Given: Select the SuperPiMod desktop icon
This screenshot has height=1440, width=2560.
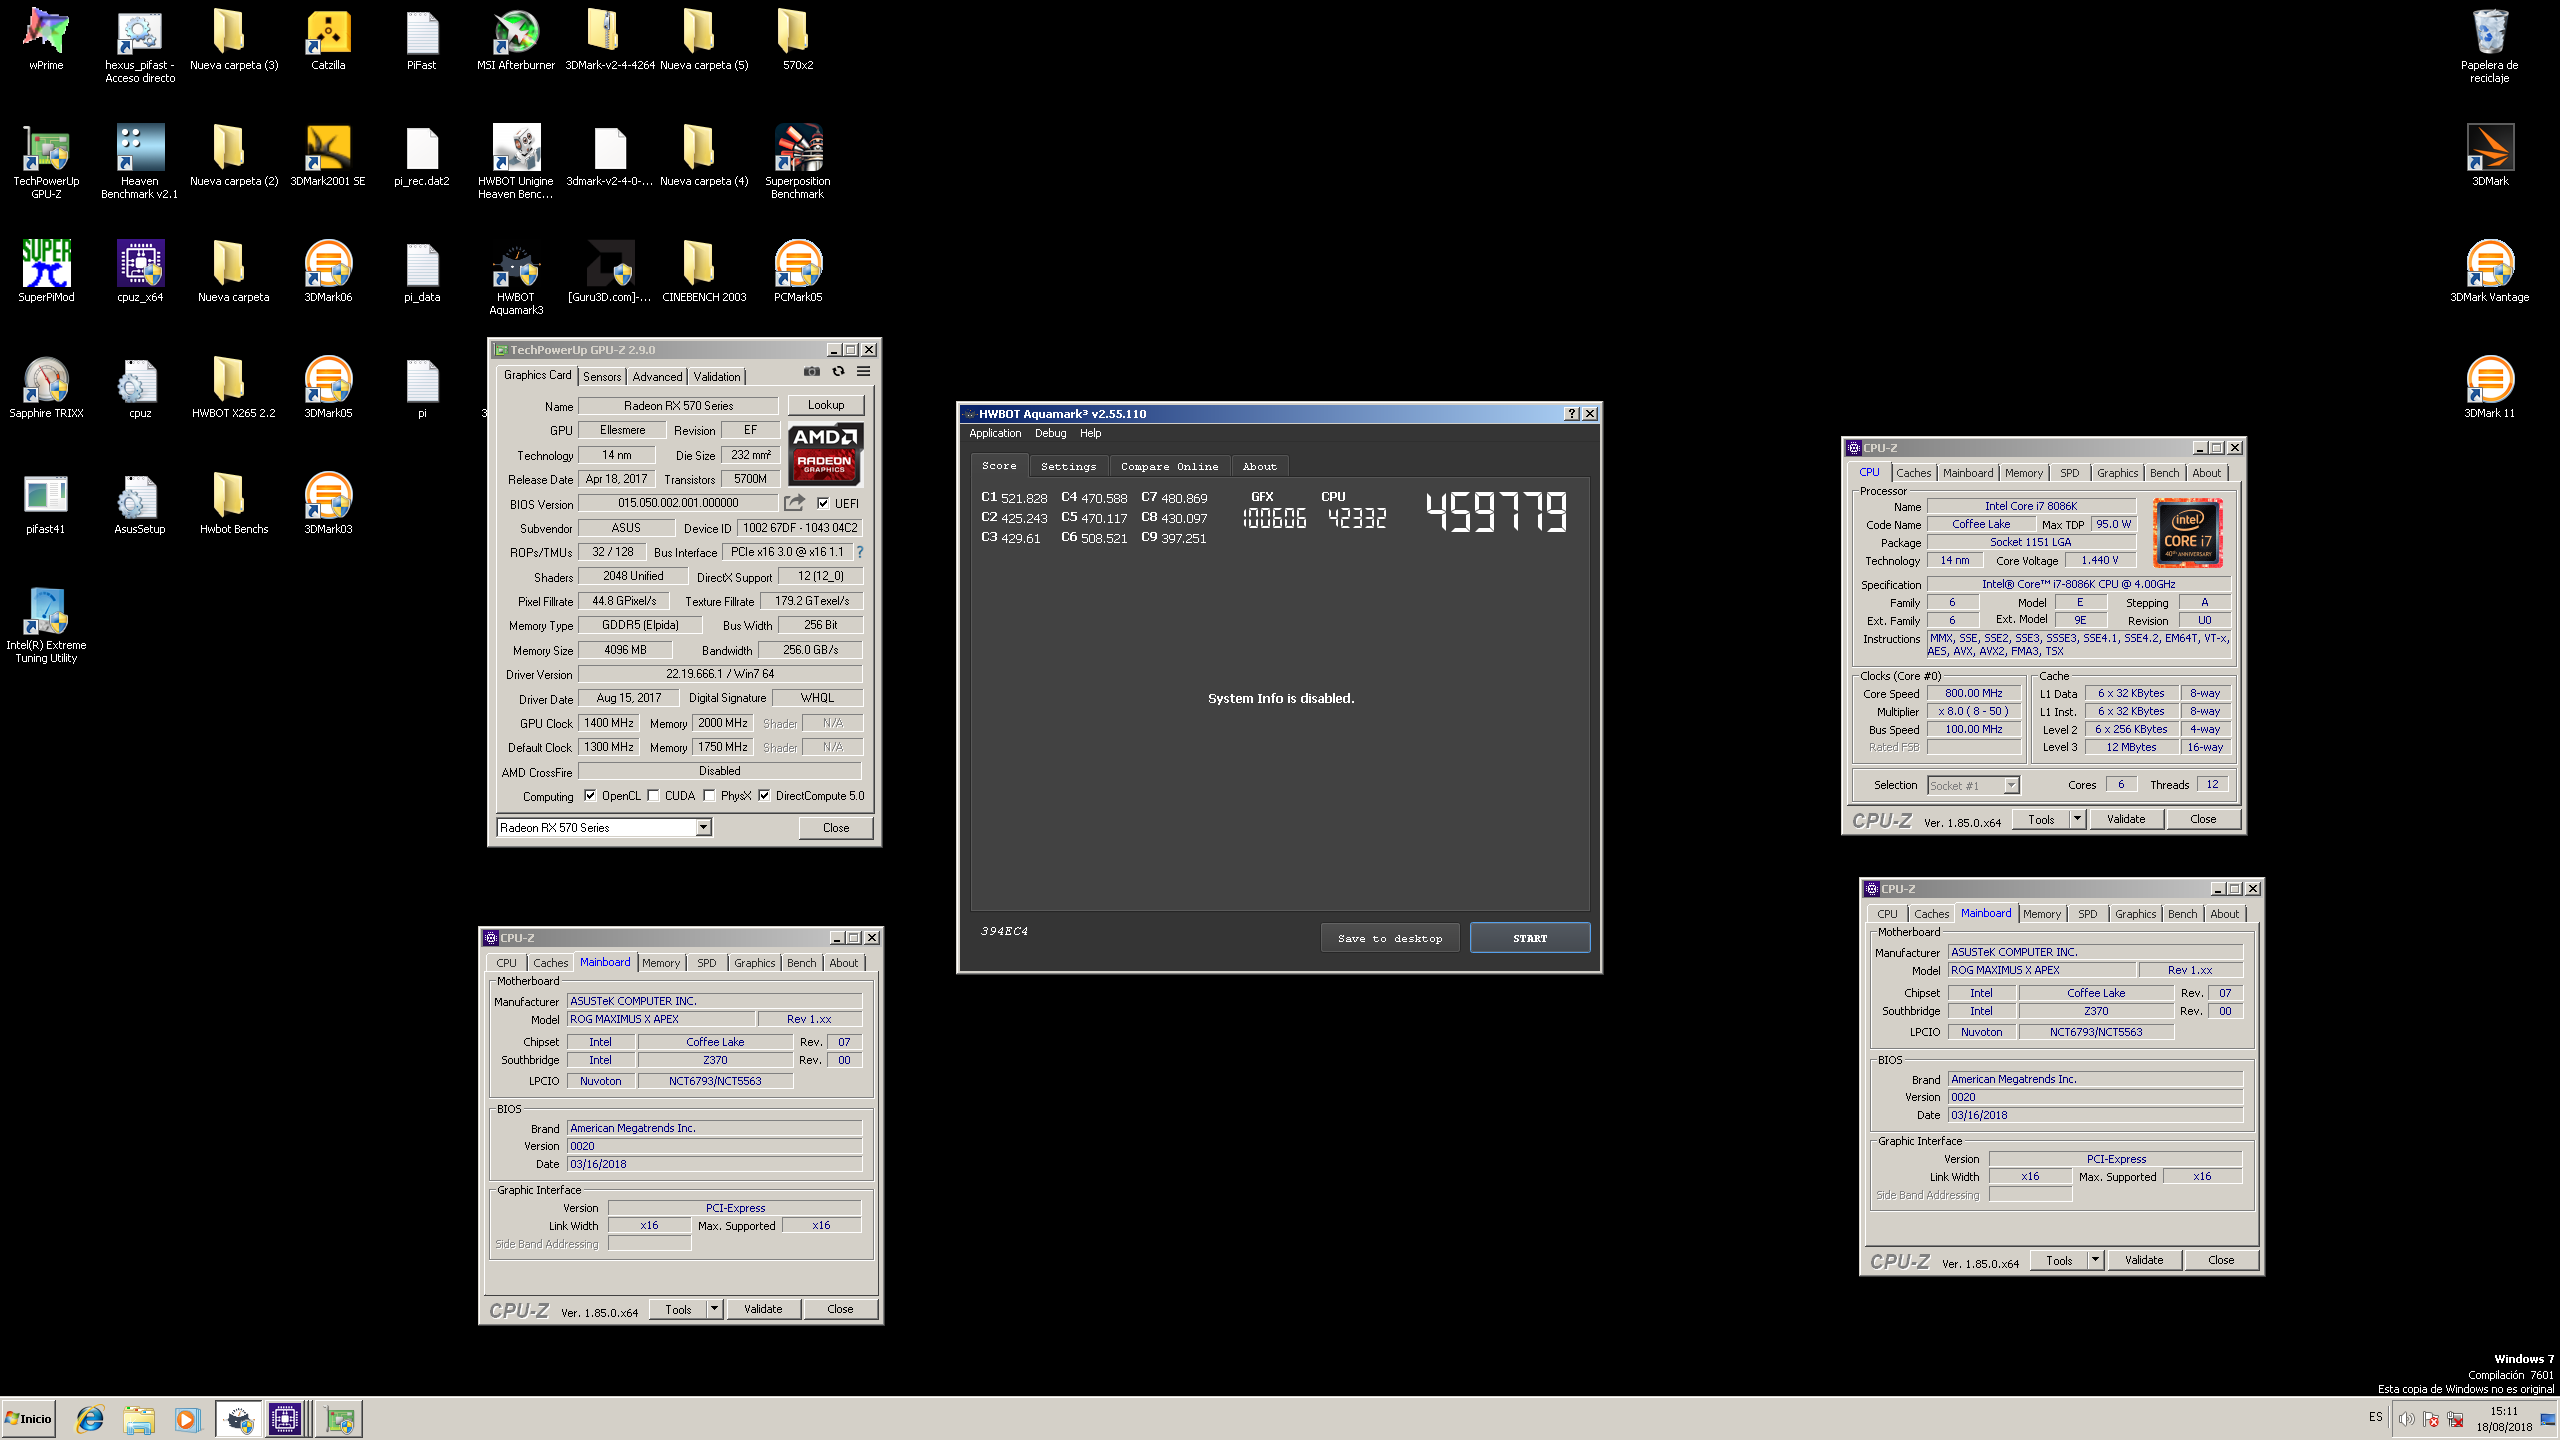Looking at the screenshot, I should (46, 271).
